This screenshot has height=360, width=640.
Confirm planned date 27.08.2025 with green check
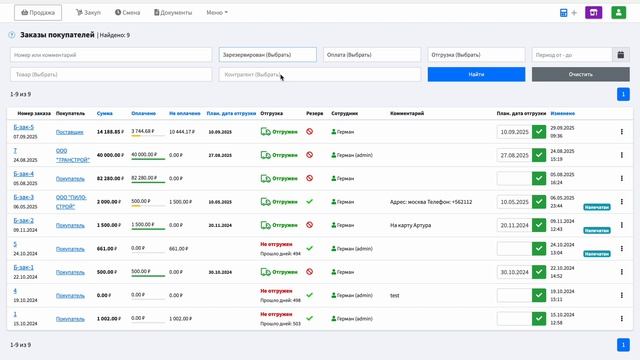[x=539, y=155]
